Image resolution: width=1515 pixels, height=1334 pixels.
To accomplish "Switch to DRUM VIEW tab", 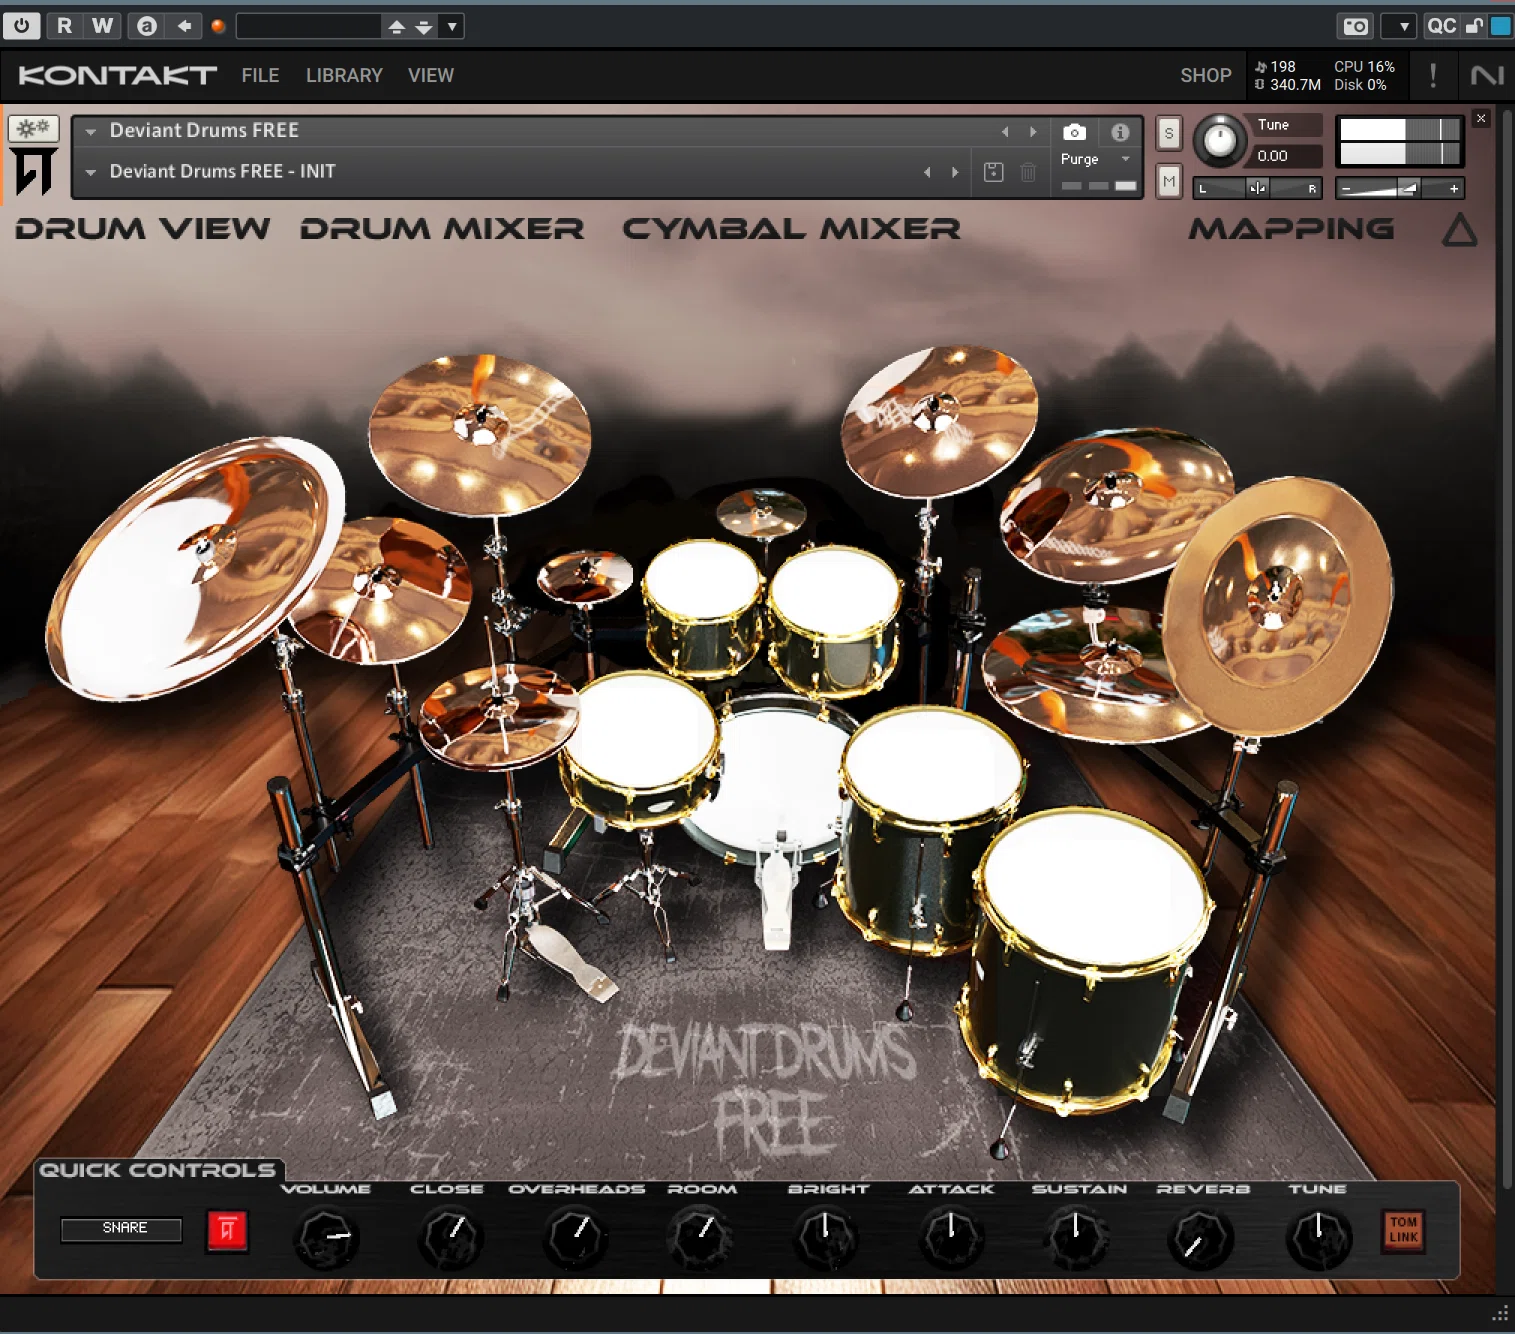I will [x=143, y=228].
